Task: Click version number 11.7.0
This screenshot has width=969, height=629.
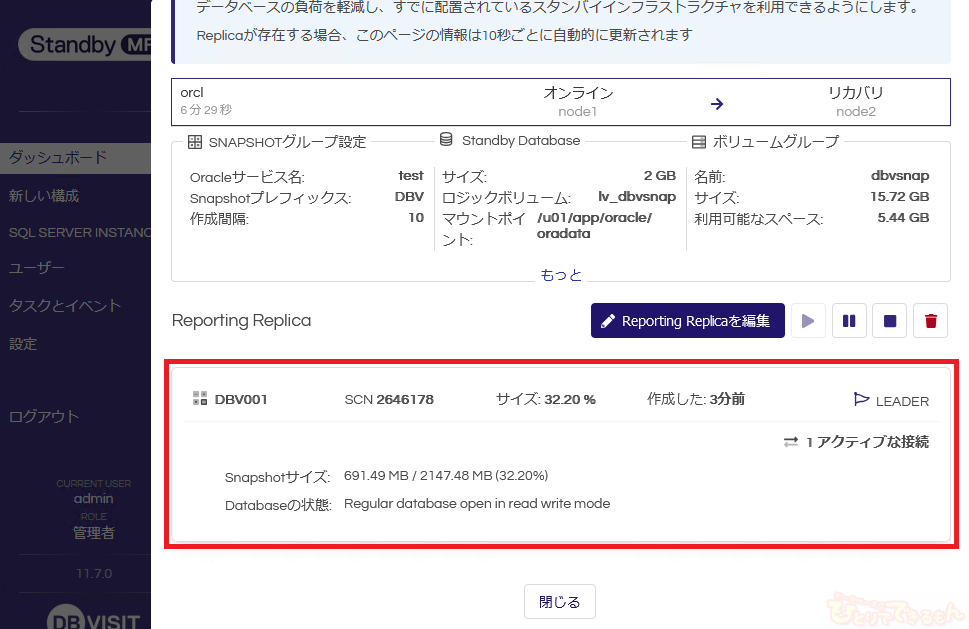Action: [x=94, y=573]
